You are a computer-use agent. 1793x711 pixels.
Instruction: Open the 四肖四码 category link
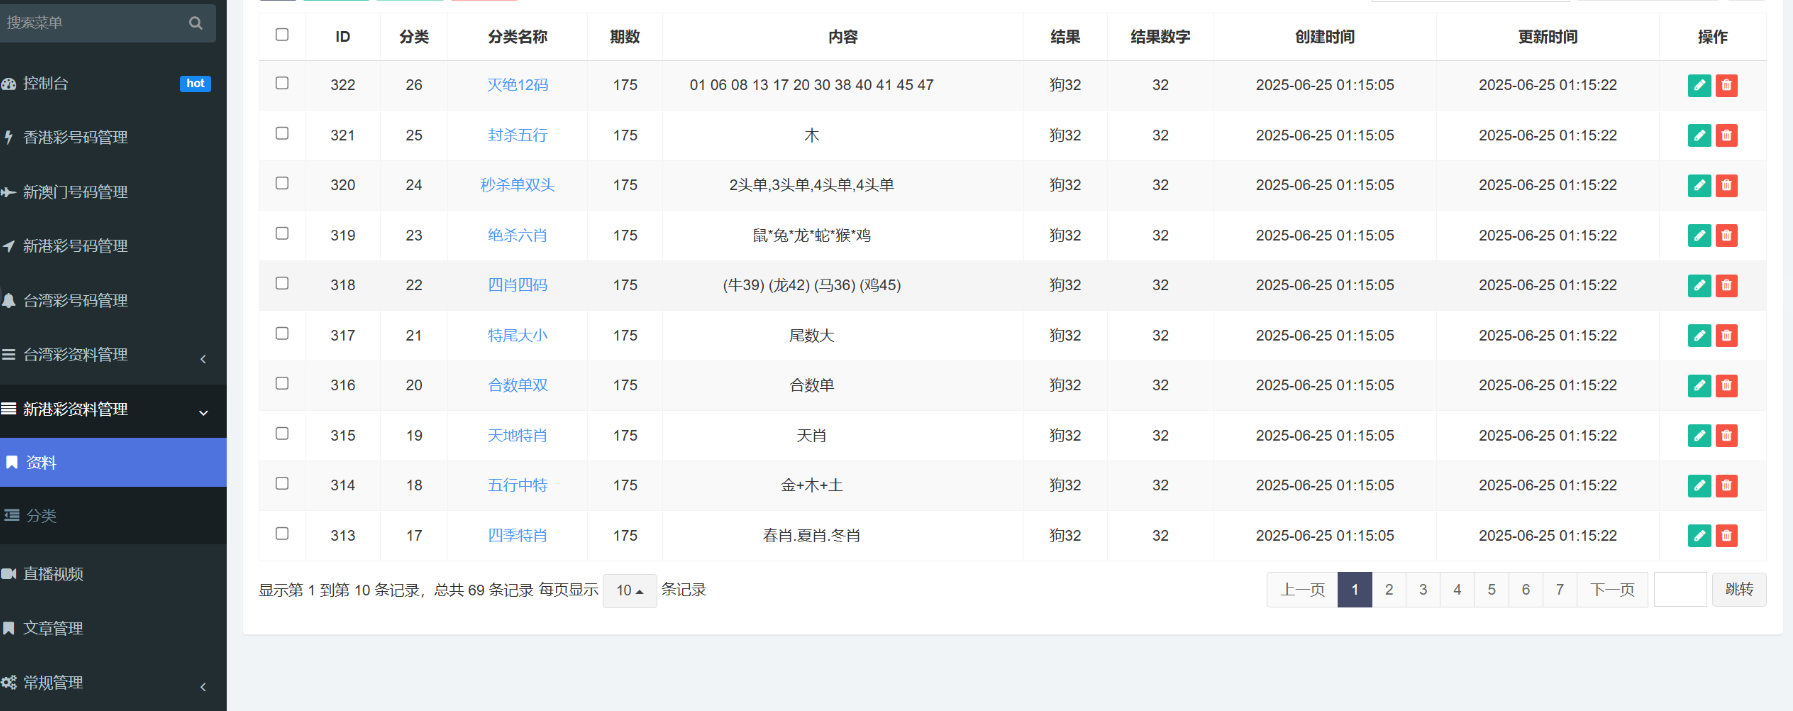pyautogui.click(x=517, y=285)
